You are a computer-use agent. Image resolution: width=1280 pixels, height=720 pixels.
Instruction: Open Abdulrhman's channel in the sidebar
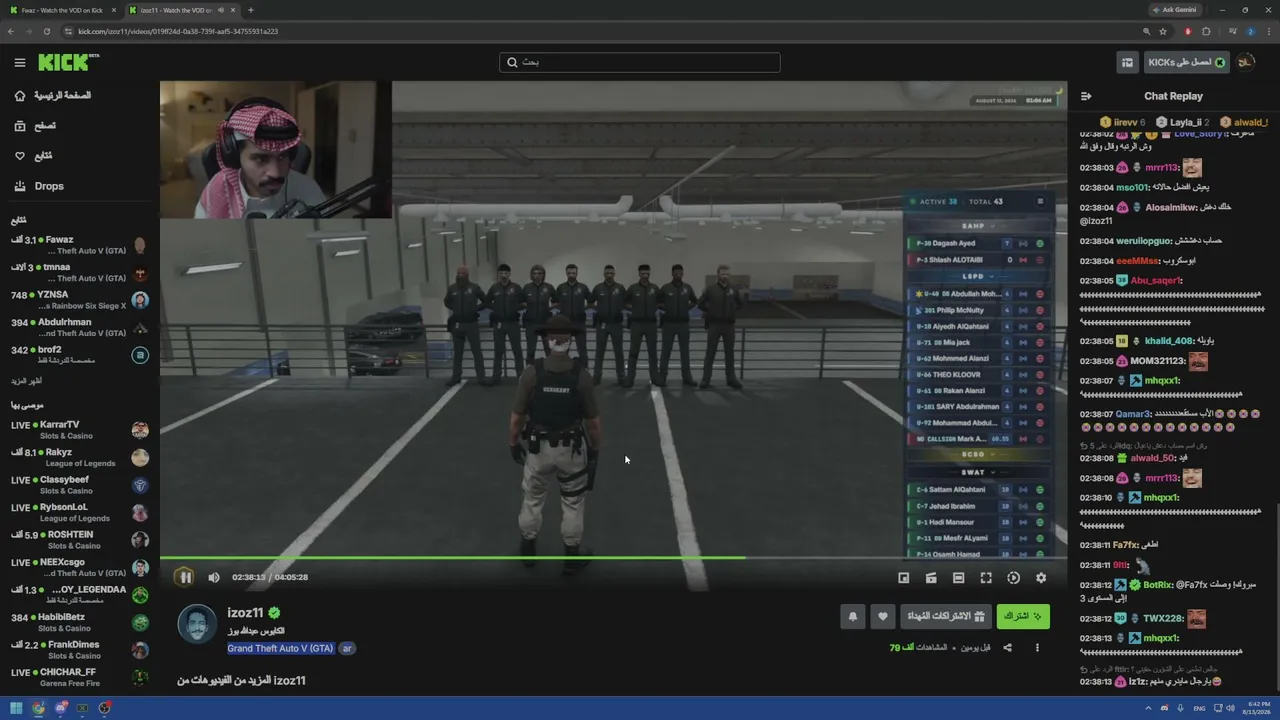point(80,328)
